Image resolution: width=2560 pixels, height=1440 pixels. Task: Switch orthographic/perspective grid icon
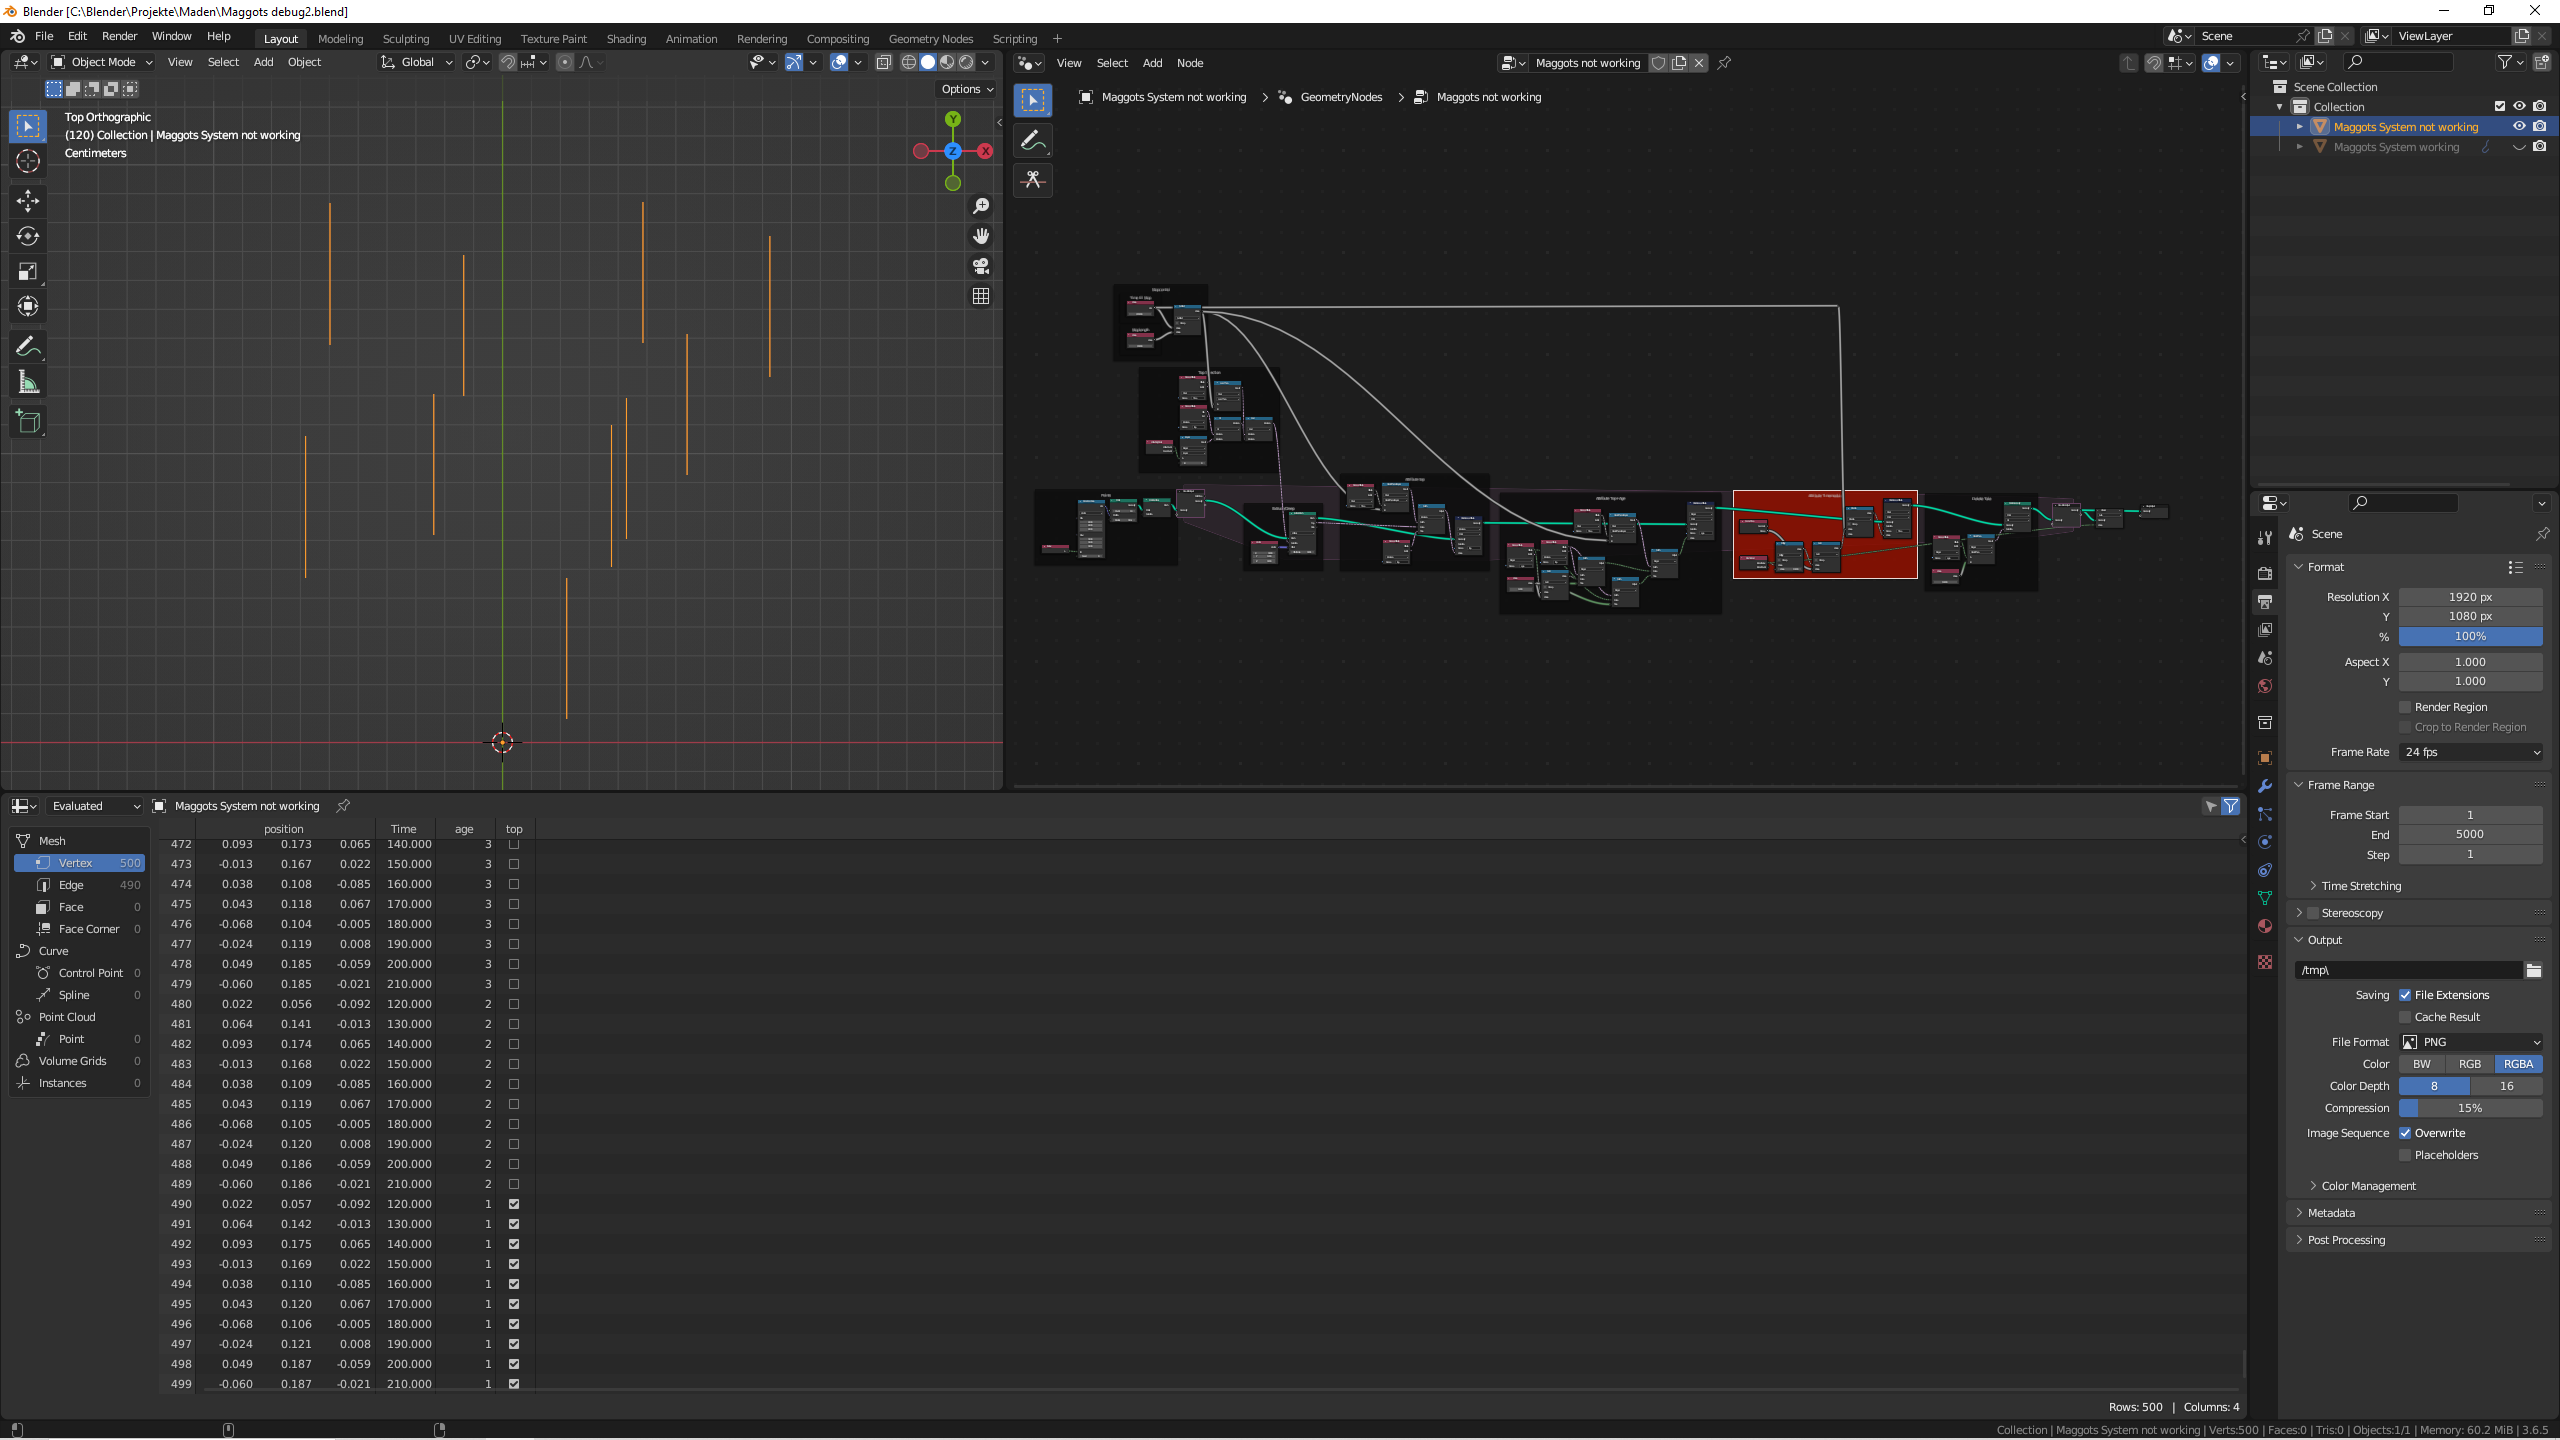981,296
